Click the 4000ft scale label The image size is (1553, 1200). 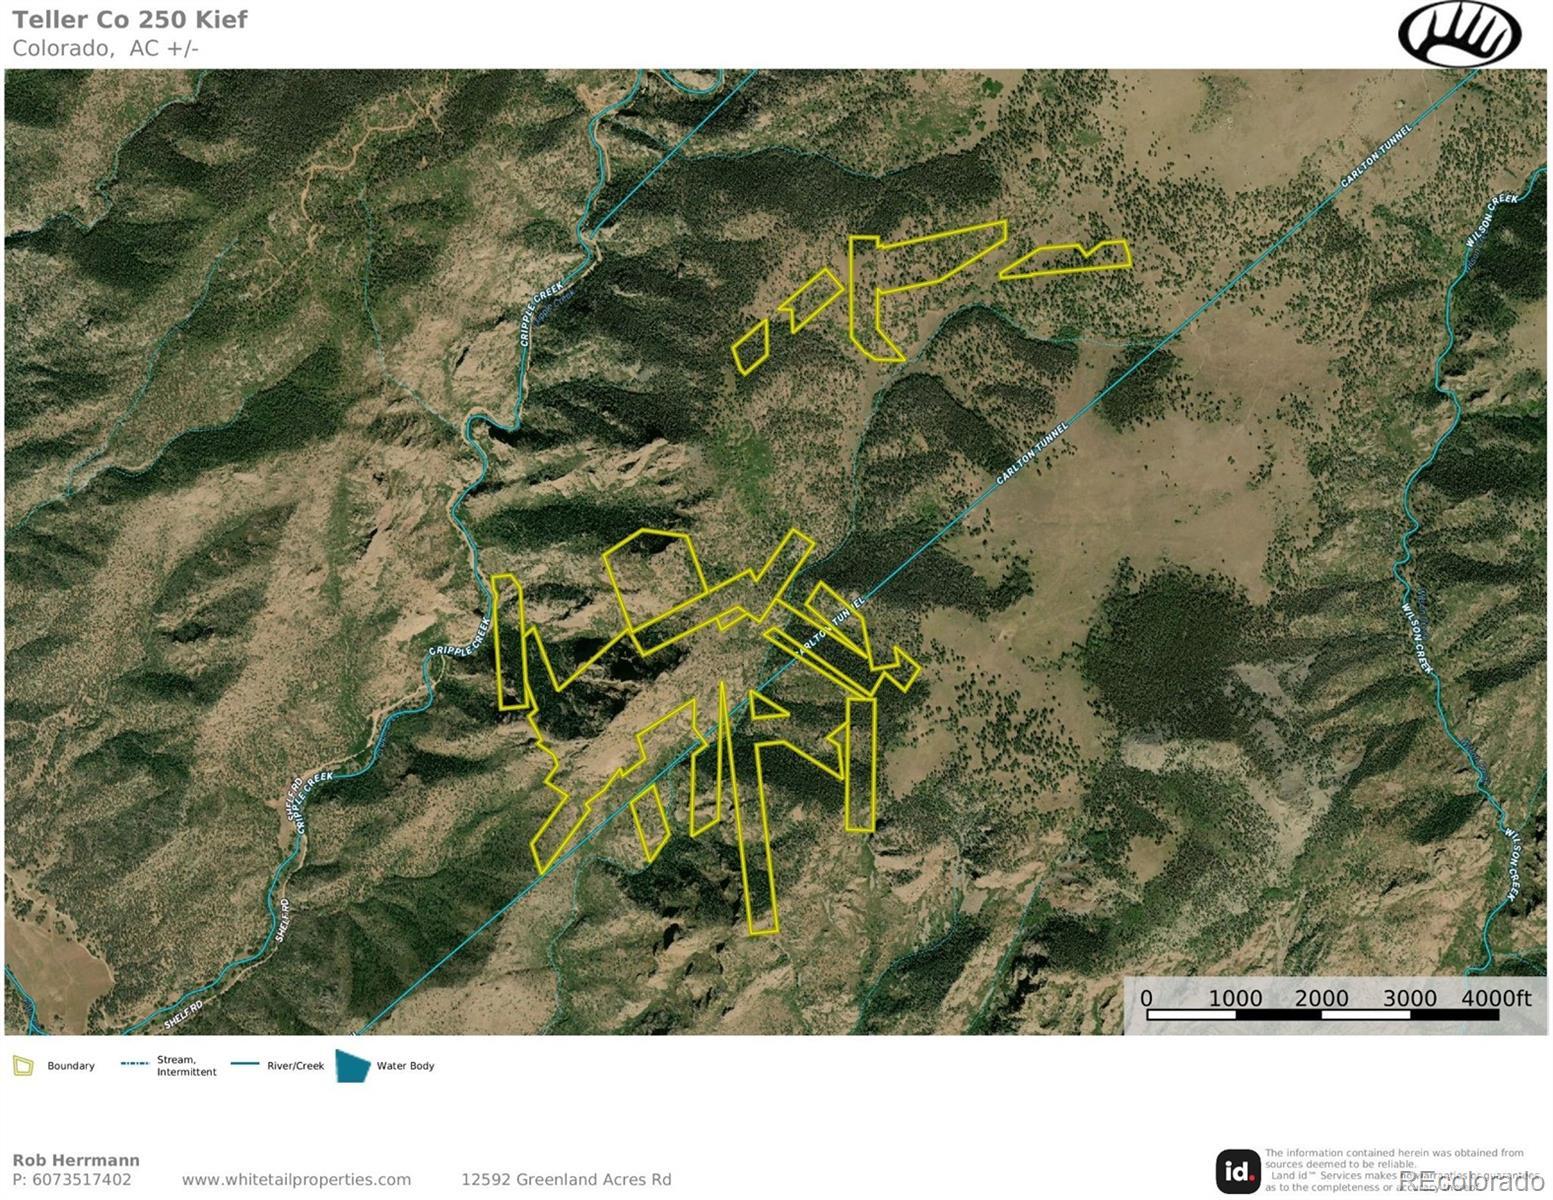[1496, 998]
